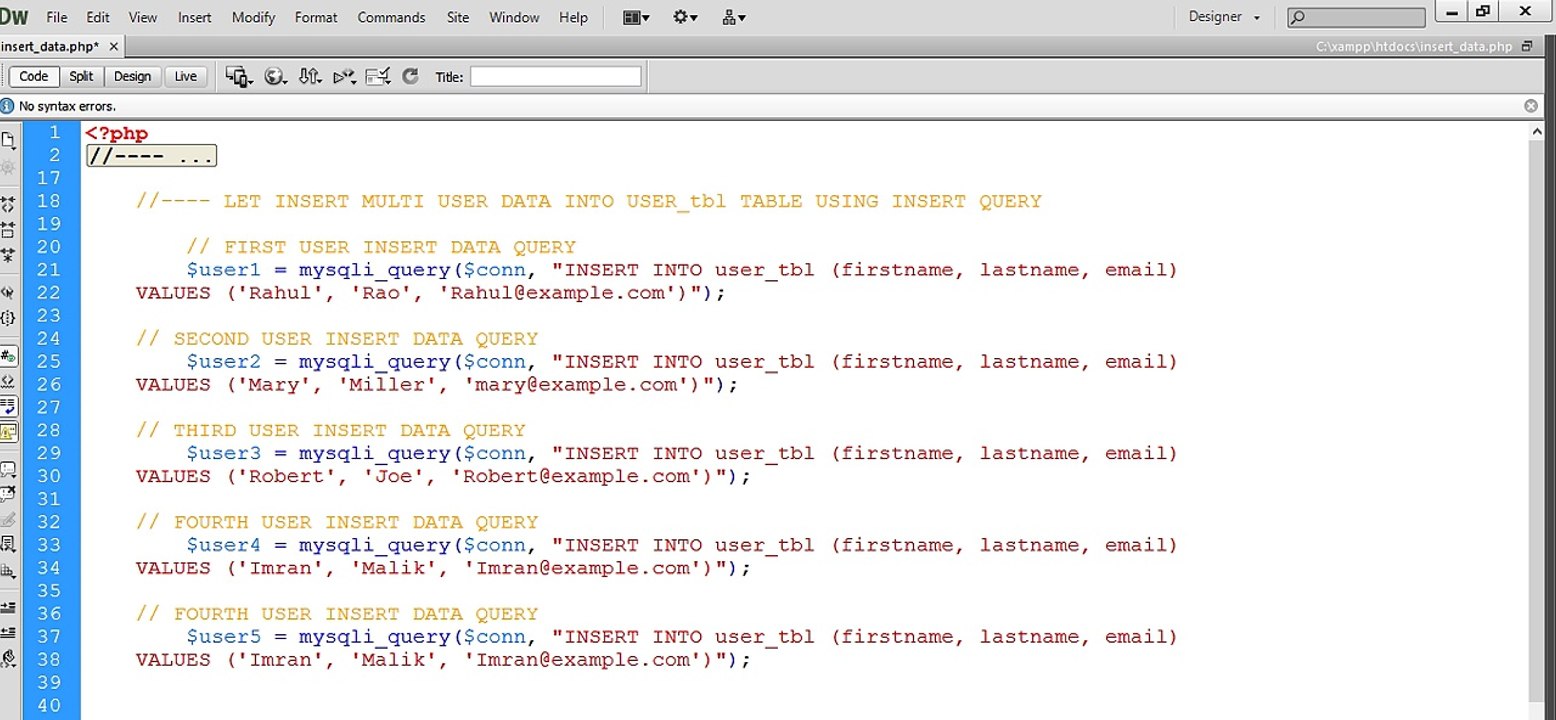The height and width of the screenshot is (720, 1556).
Task: Switch to Design view
Action: (x=132, y=76)
